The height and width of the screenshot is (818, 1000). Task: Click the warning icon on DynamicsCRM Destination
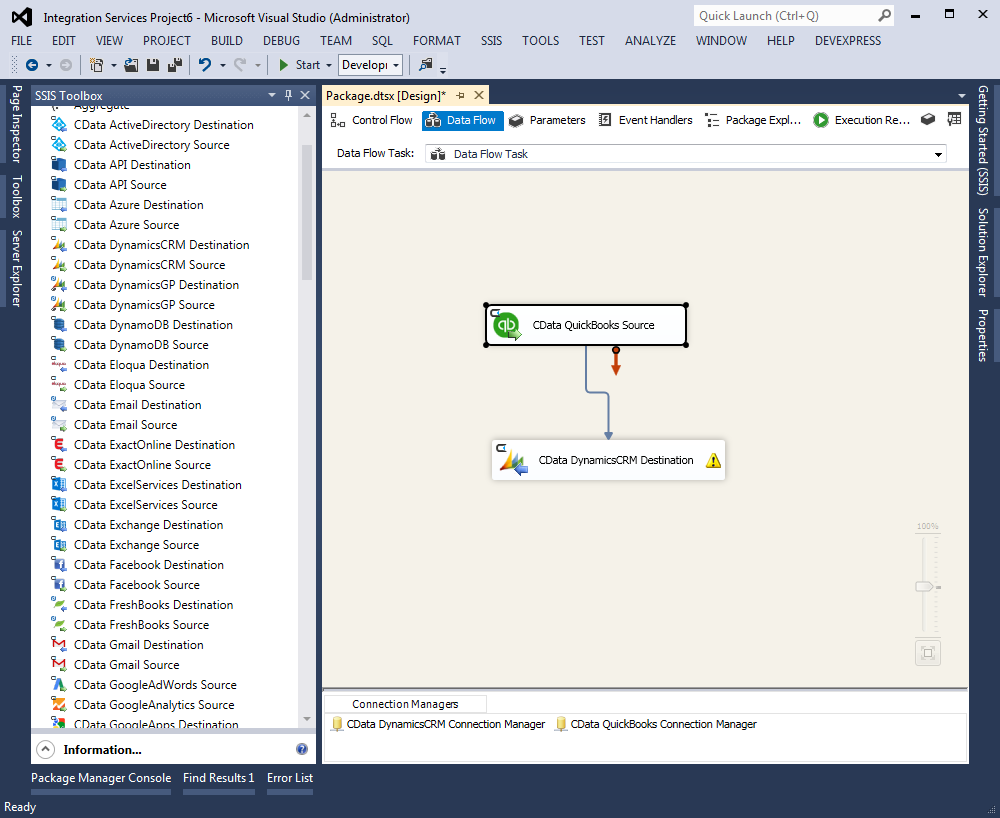point(713,461)
